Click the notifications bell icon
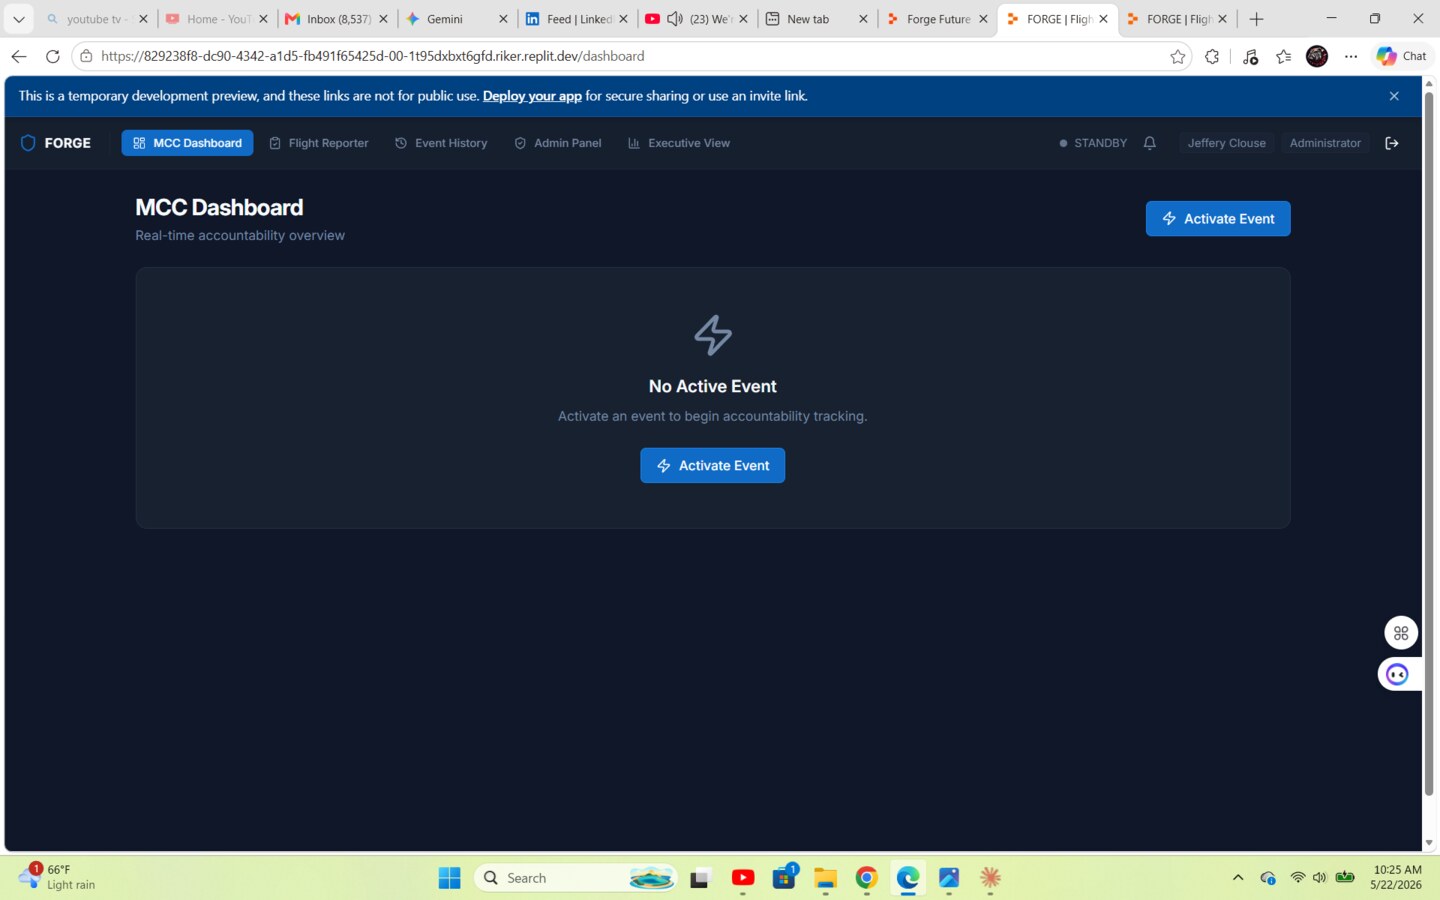Screen dimensions: 1440x900 pyautogui.click(x=1150, y=143)
